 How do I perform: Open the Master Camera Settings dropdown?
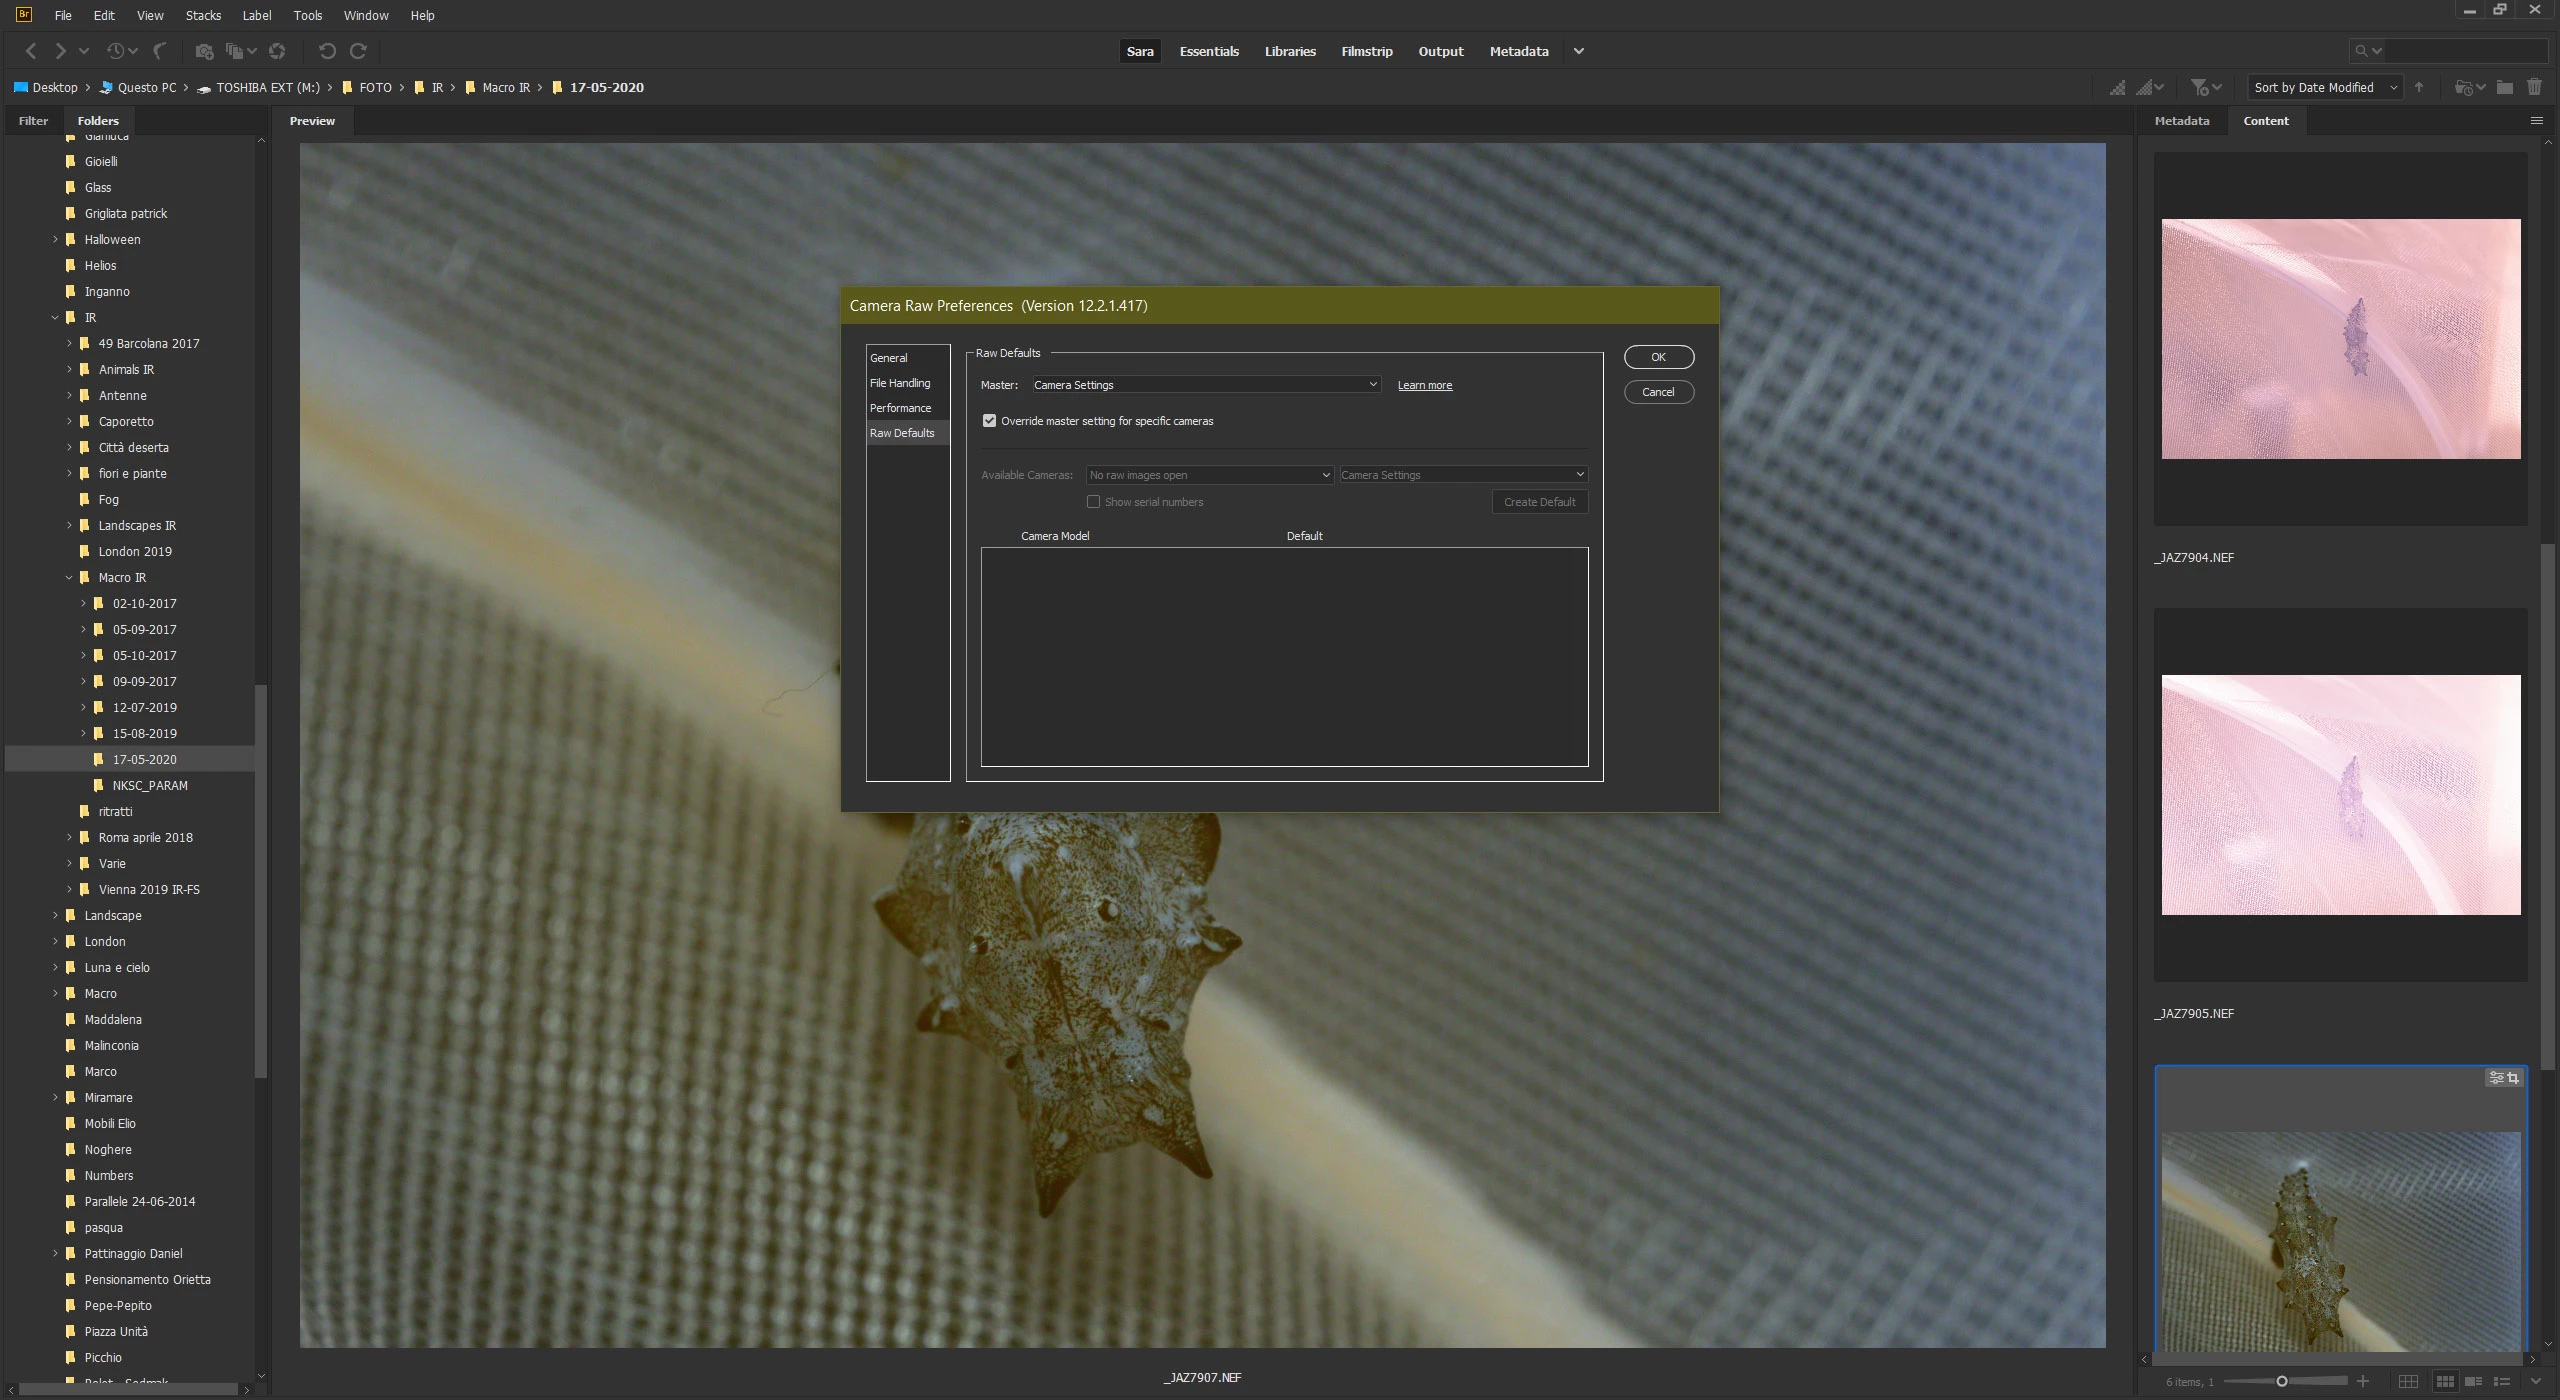pos(1206,385)
